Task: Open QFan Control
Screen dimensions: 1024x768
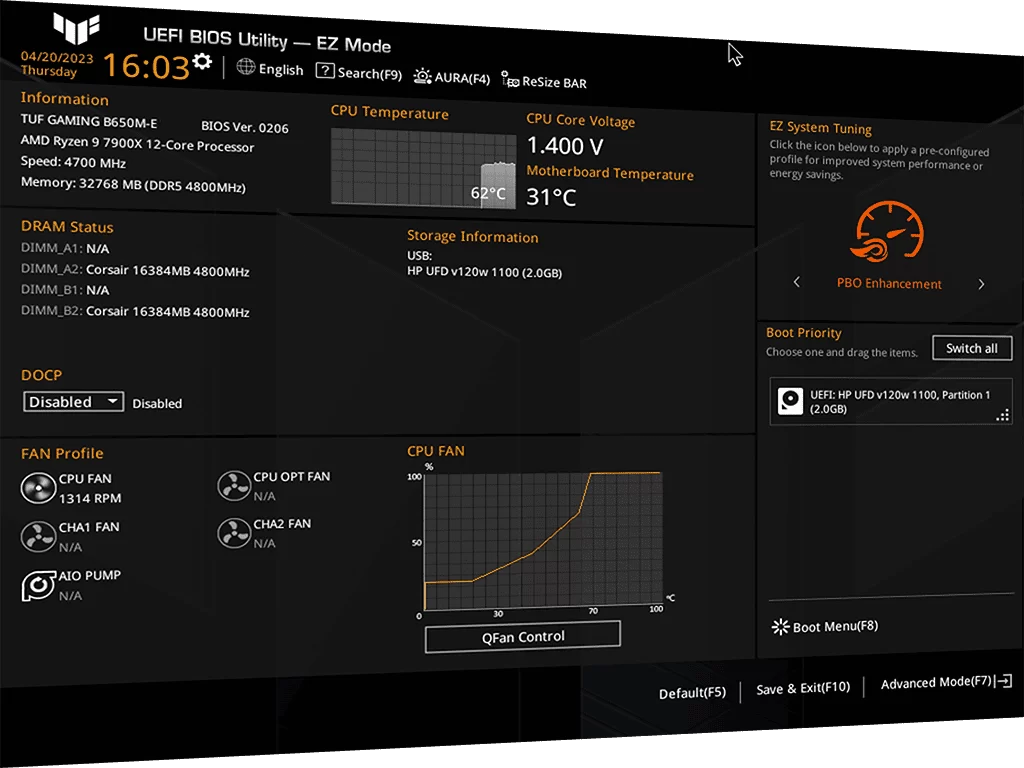Action: pyautogui.click(x=522, y=637)
